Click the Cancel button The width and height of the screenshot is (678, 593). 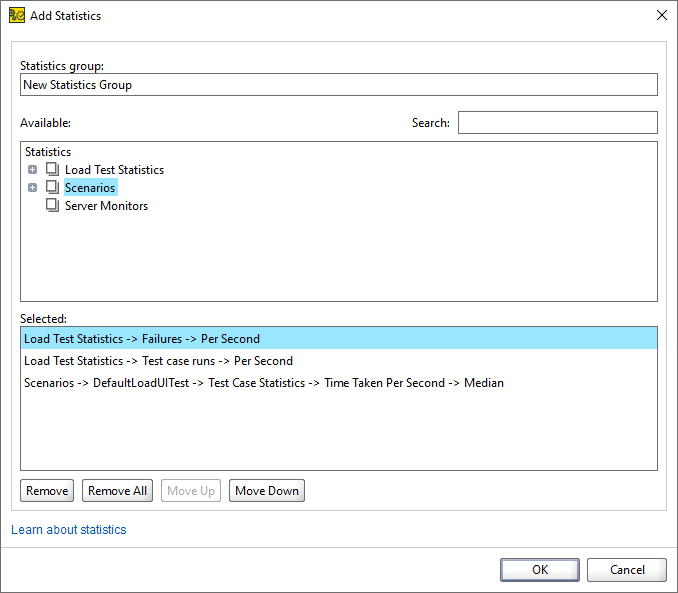627,570
